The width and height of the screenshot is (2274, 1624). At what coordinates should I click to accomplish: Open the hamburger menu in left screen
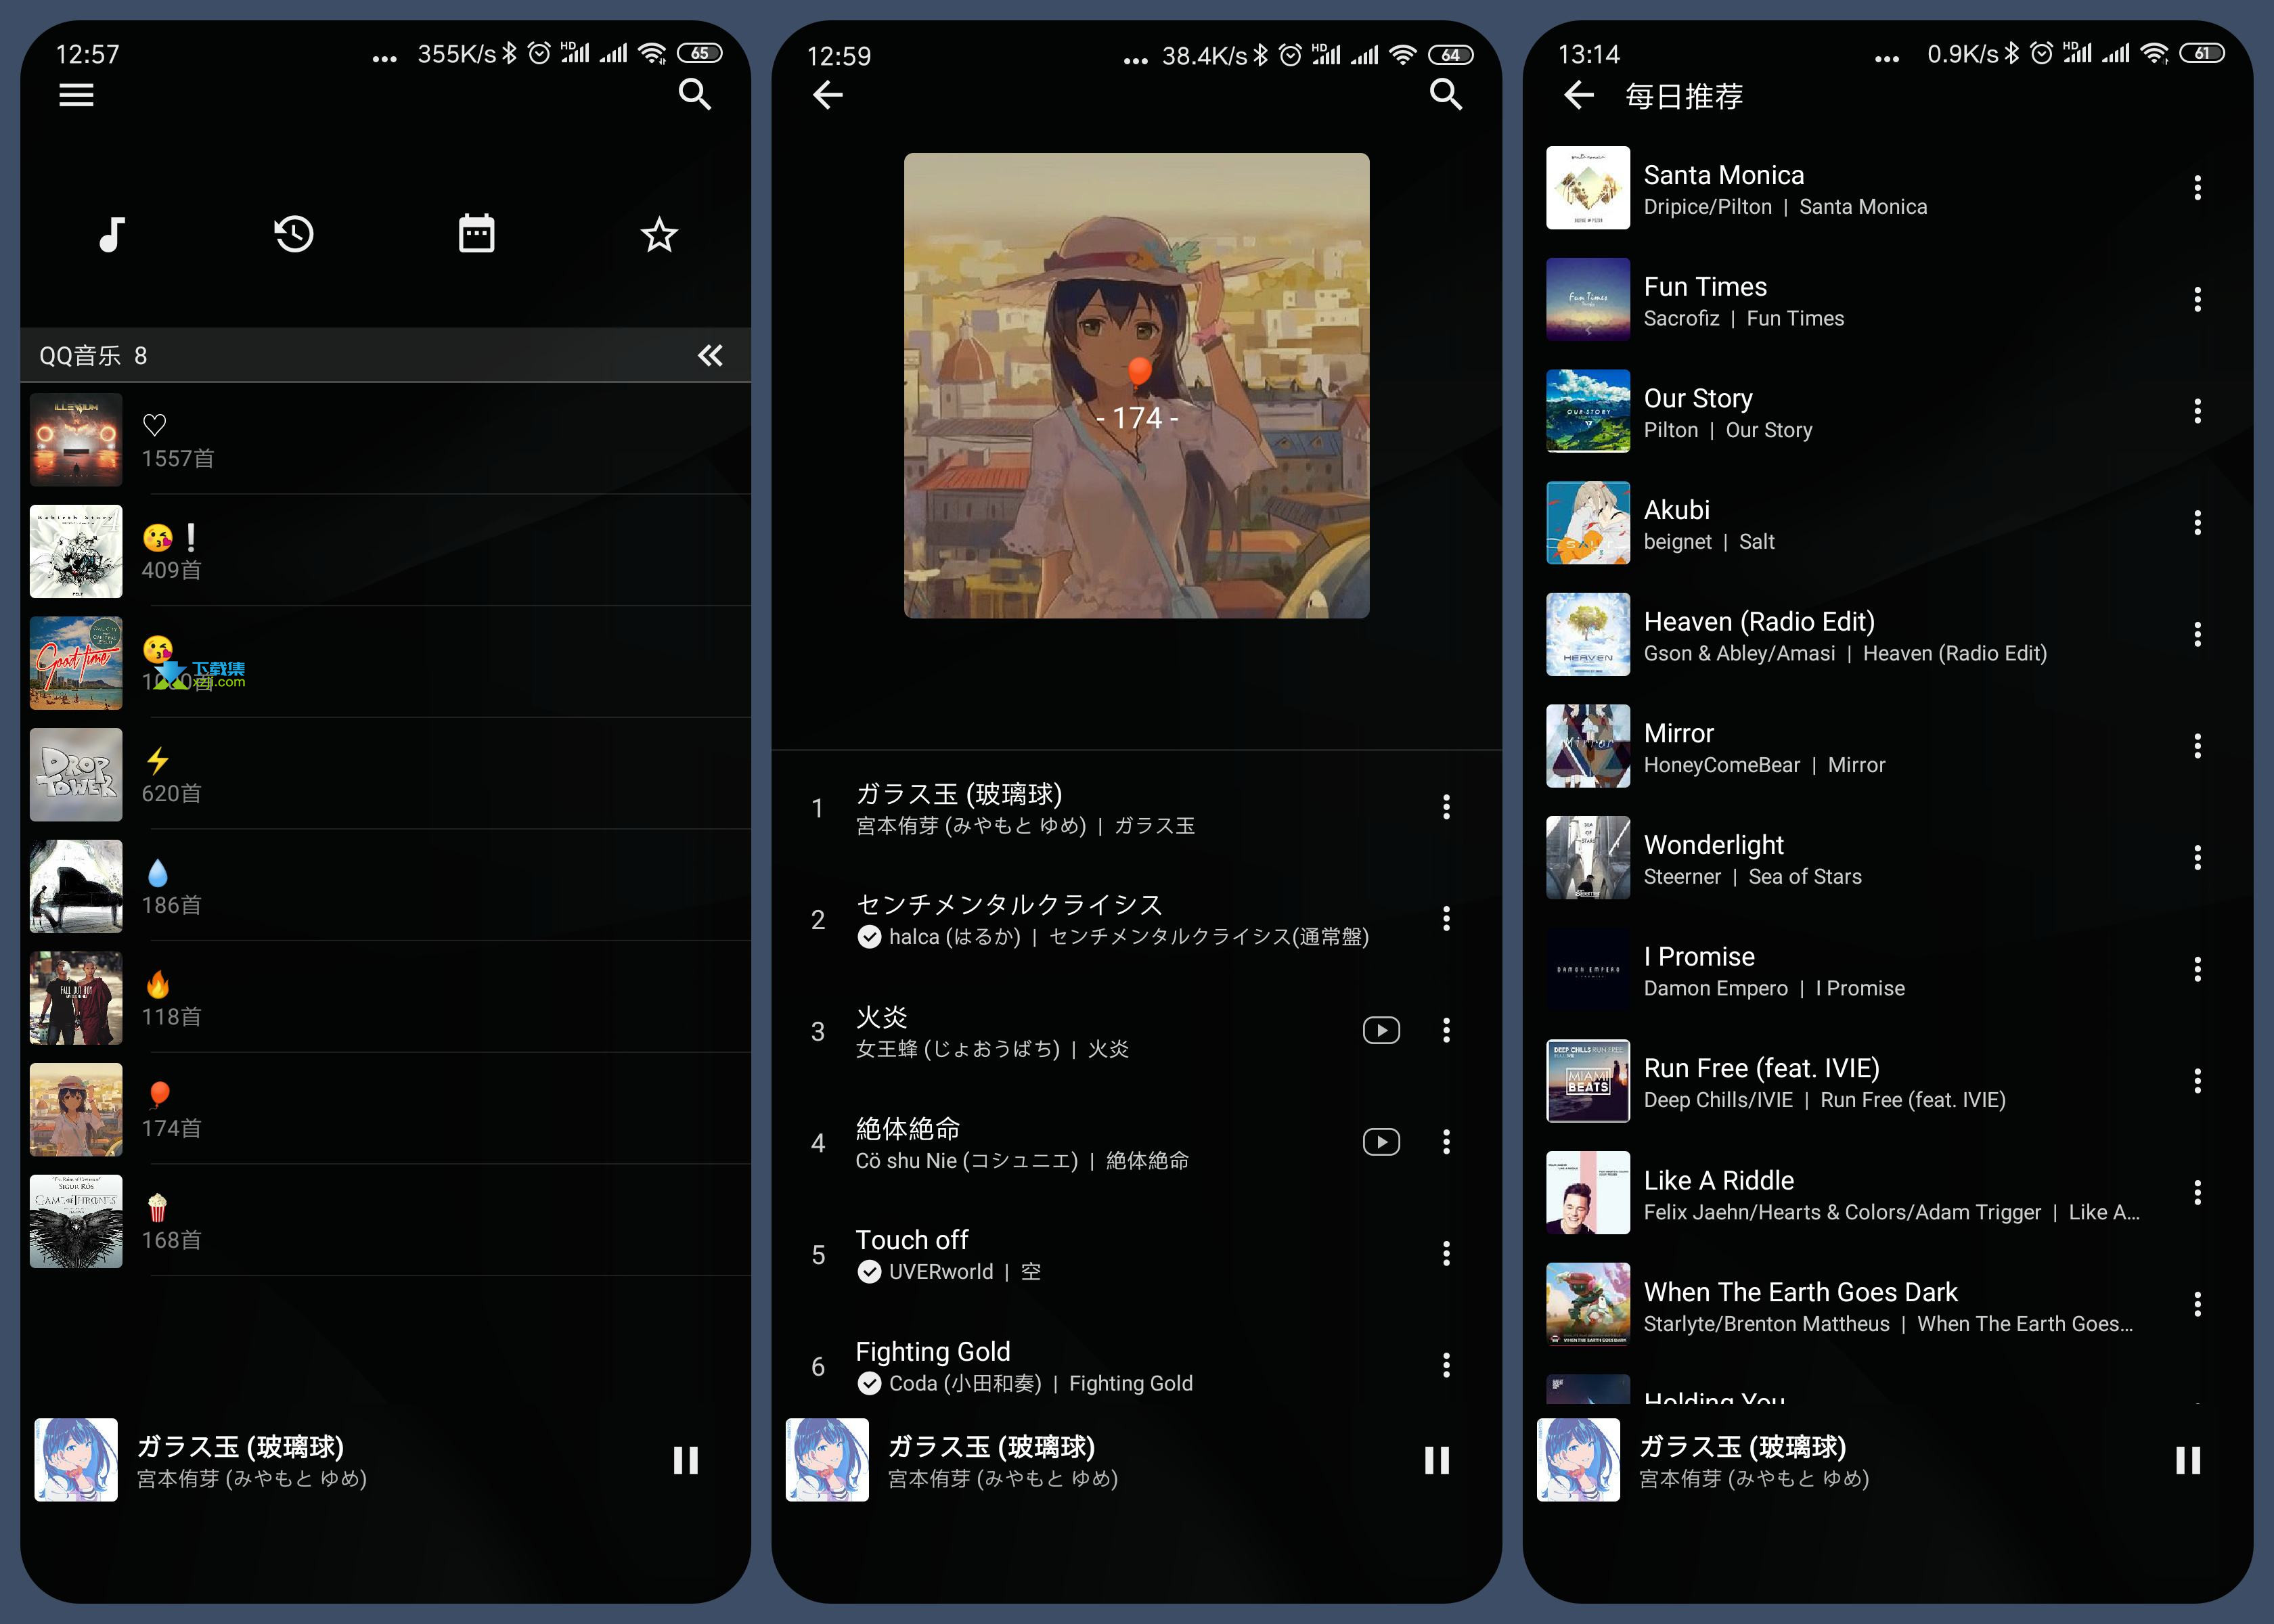76,95
